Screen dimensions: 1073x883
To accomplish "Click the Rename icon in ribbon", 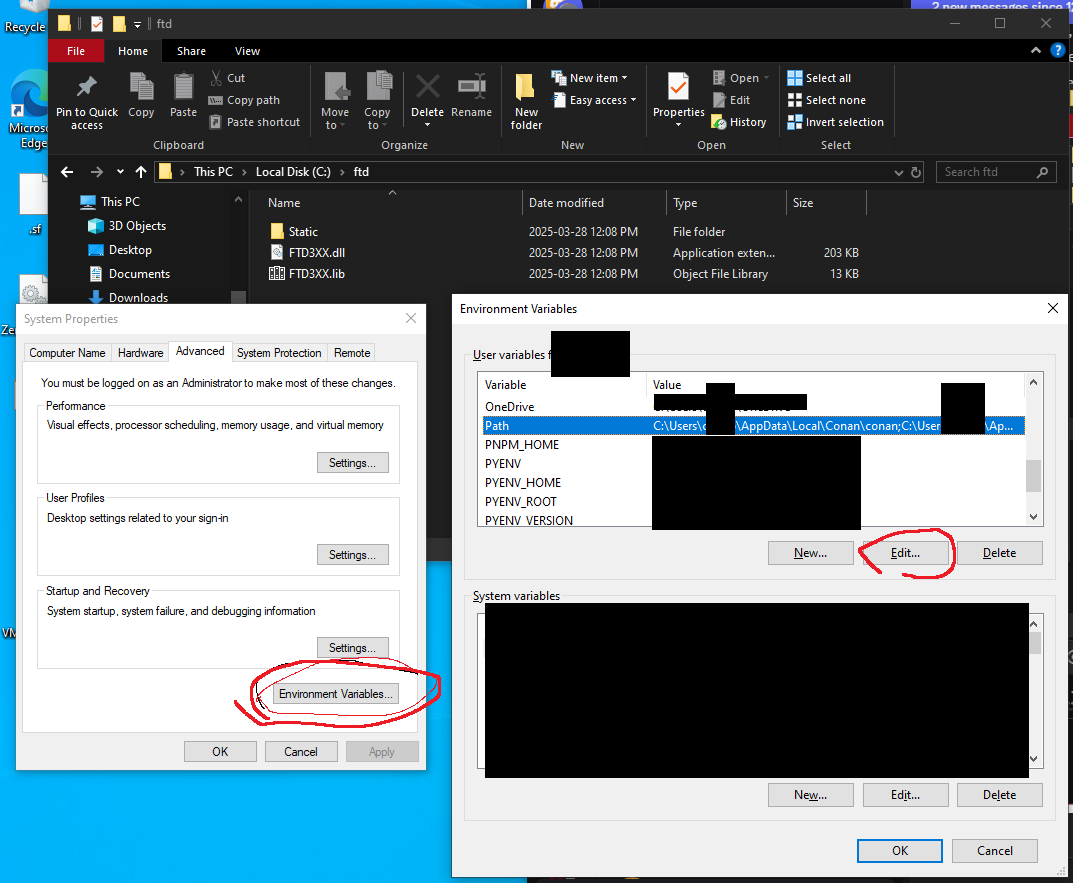I will coord(471,88).
